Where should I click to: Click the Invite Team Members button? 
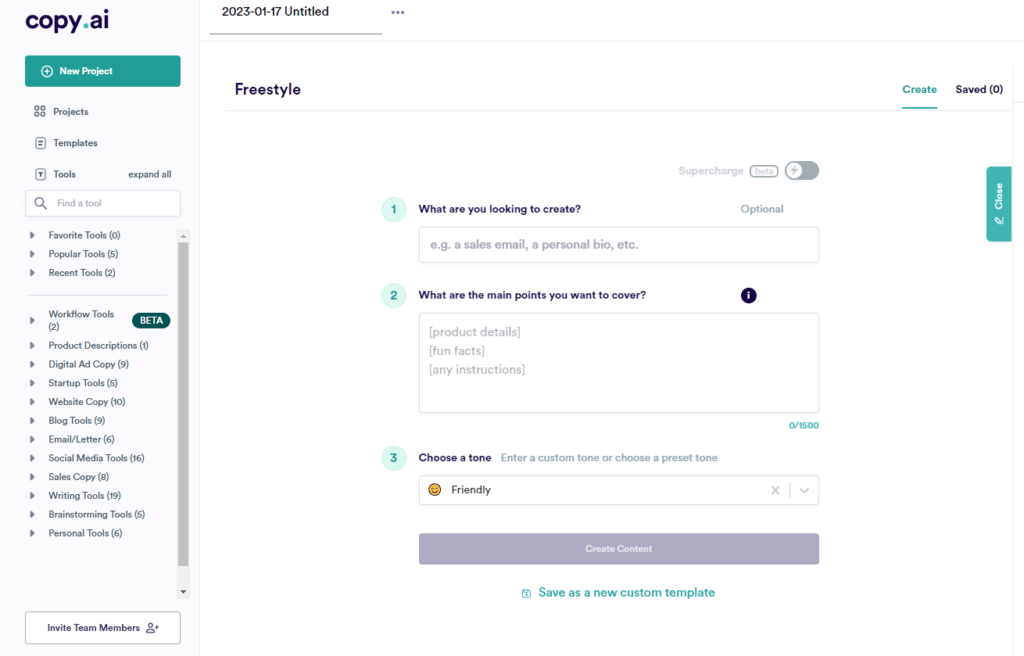(103, 628)
